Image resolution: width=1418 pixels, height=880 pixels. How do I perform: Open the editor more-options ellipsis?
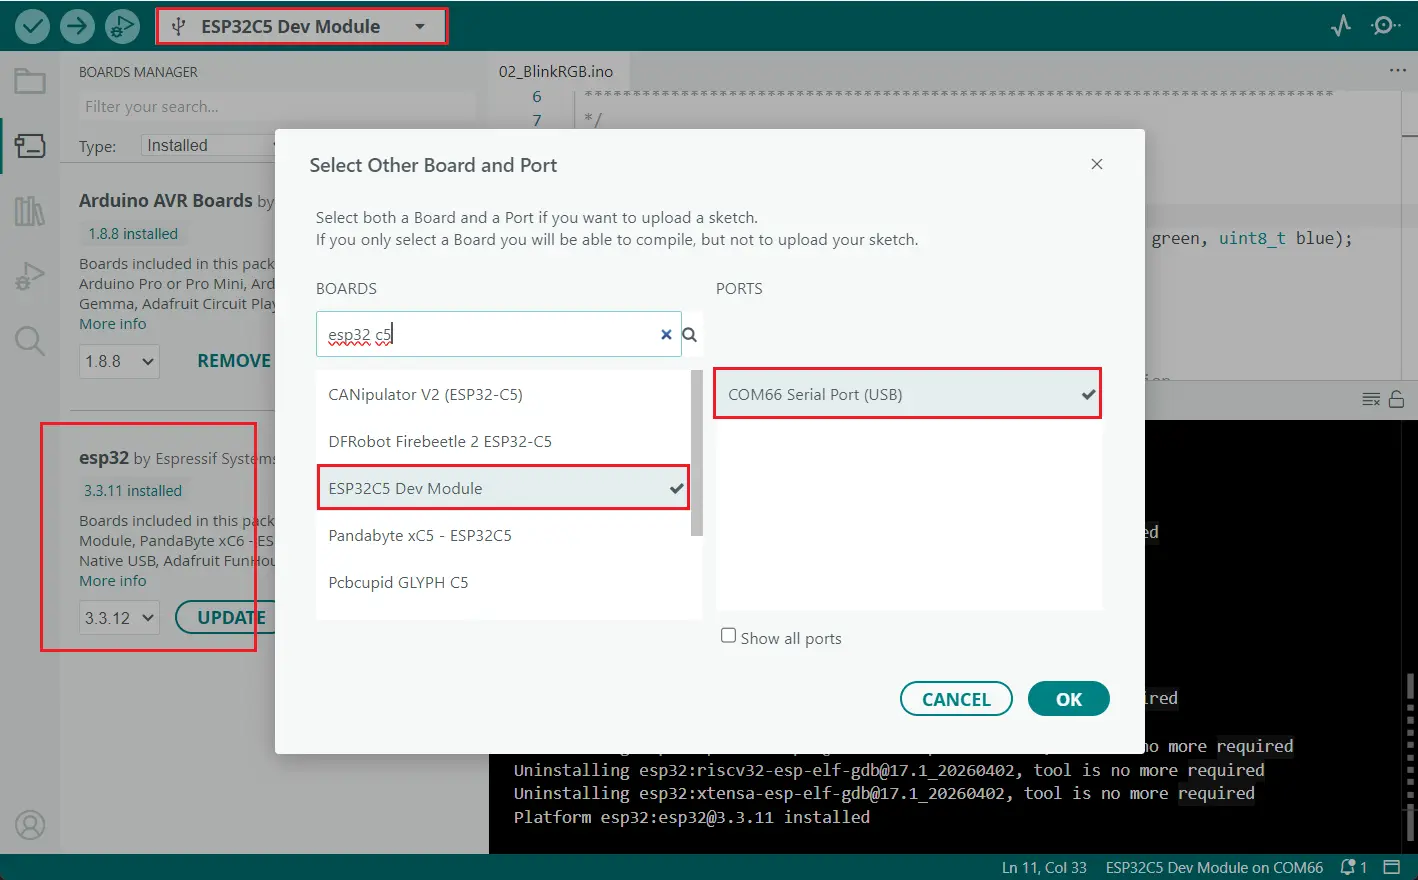coord(1397,71)
